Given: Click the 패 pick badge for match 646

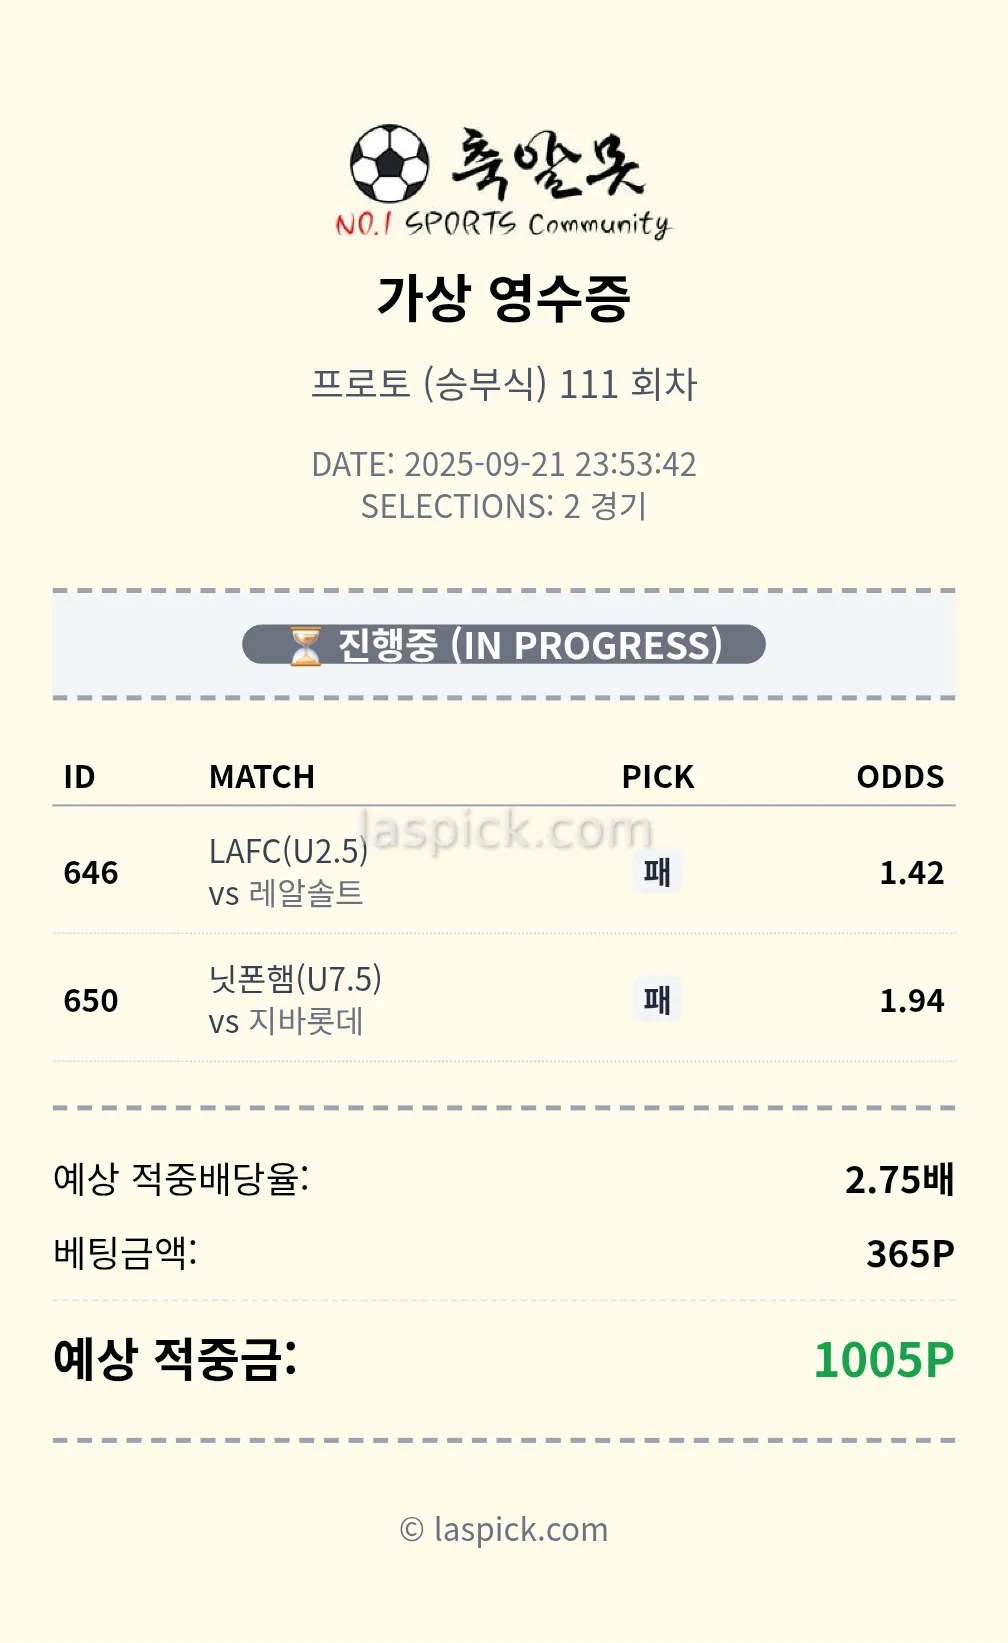Looking at the screenshot, I should [x=657, y=872].
